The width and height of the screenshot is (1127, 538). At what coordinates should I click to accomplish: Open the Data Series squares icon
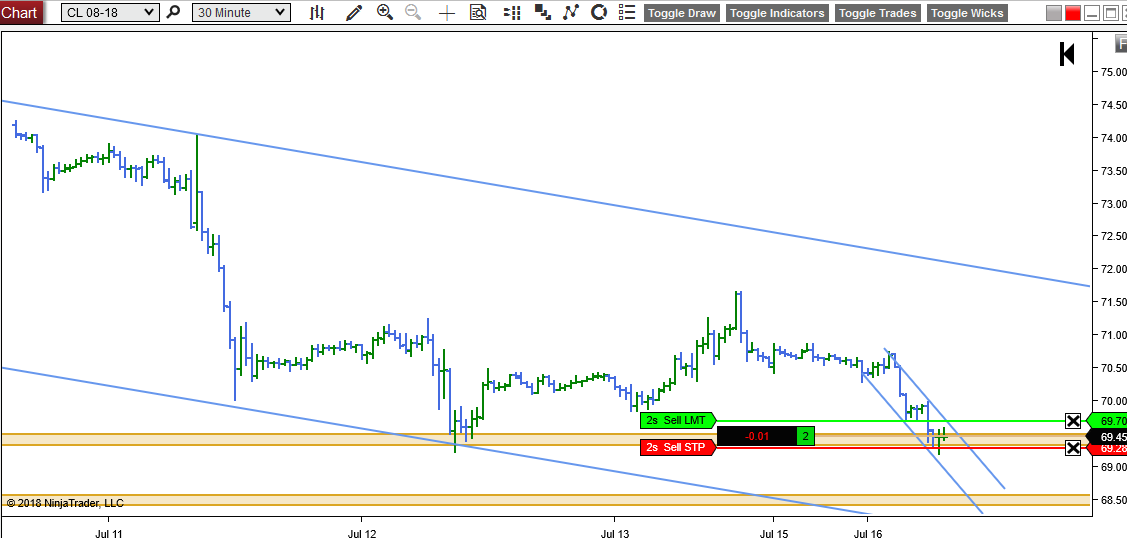tap(543, 12)
